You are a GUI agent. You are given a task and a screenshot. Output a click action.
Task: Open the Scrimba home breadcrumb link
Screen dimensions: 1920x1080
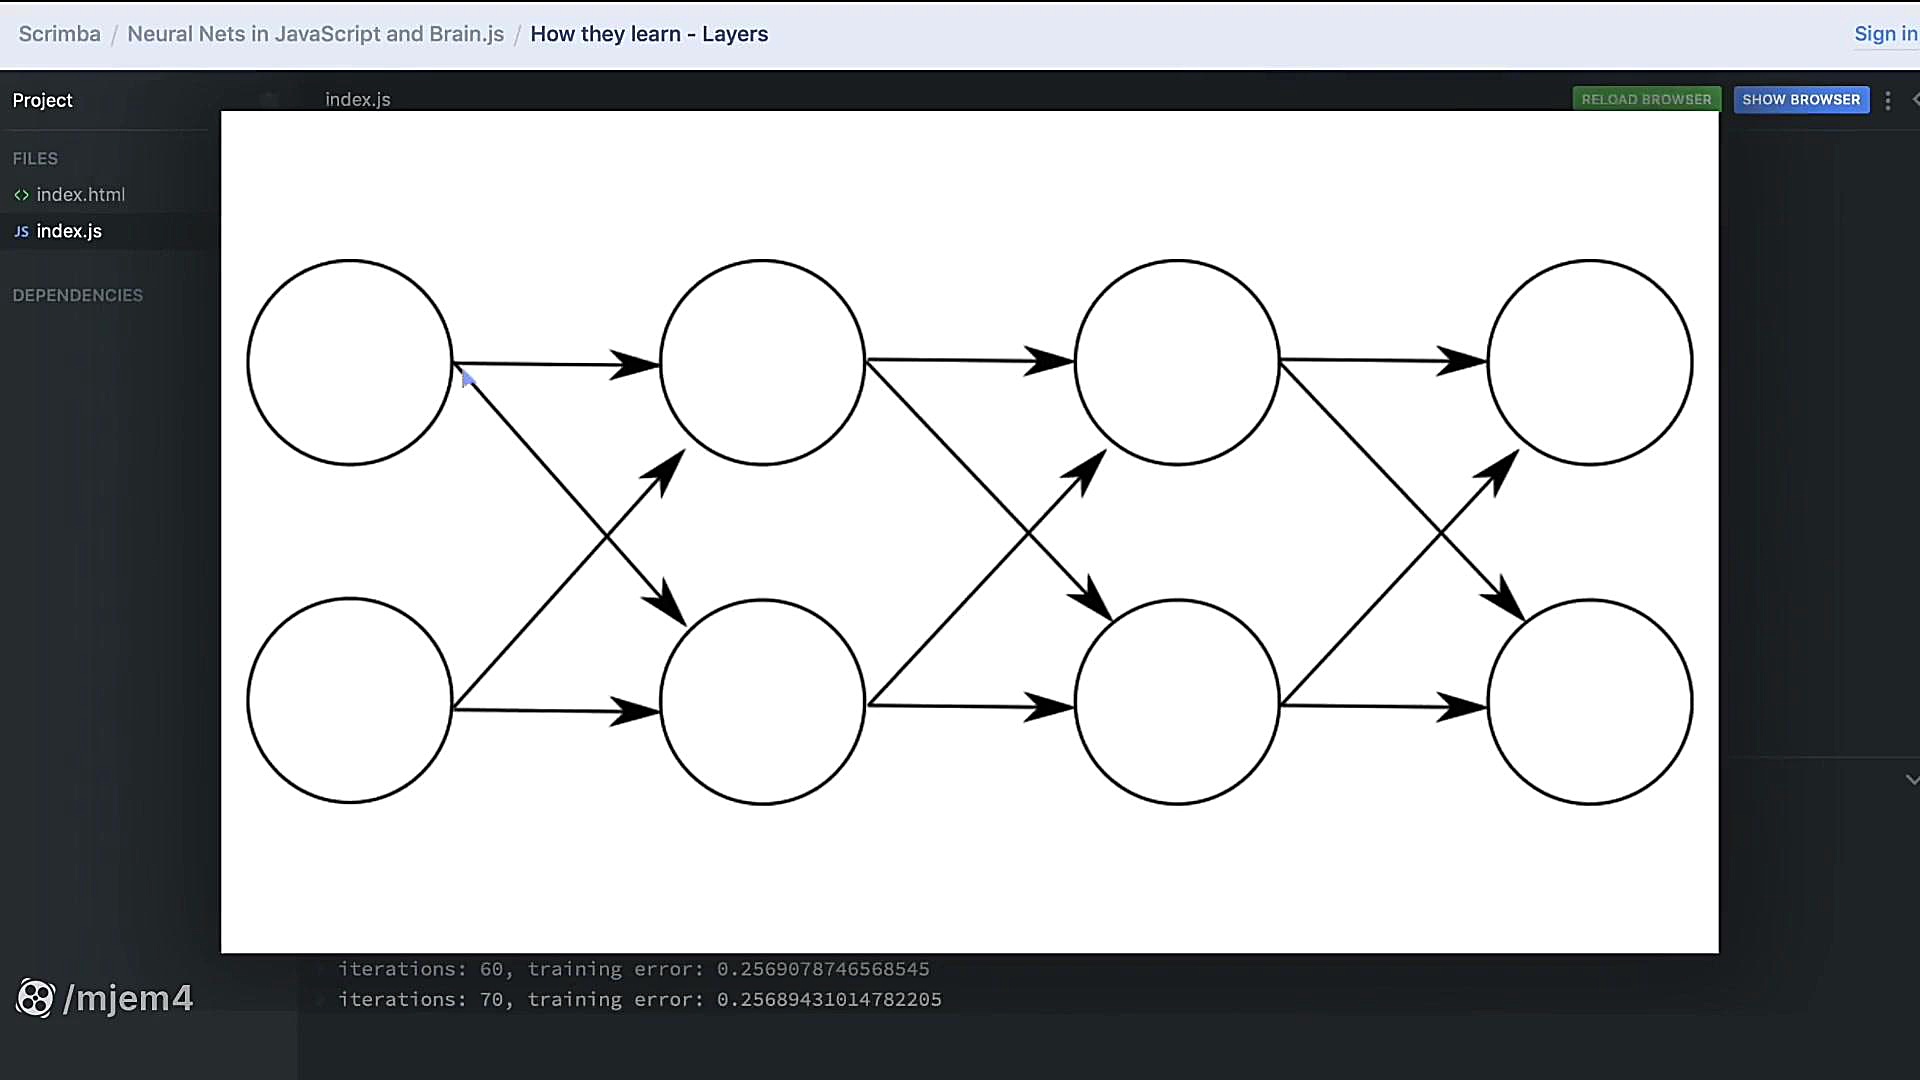[x=59, y=34]
